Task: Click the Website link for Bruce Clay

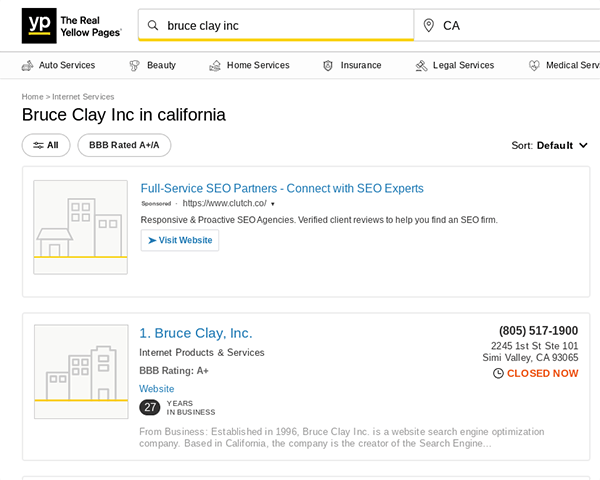Action: [157, 389]
